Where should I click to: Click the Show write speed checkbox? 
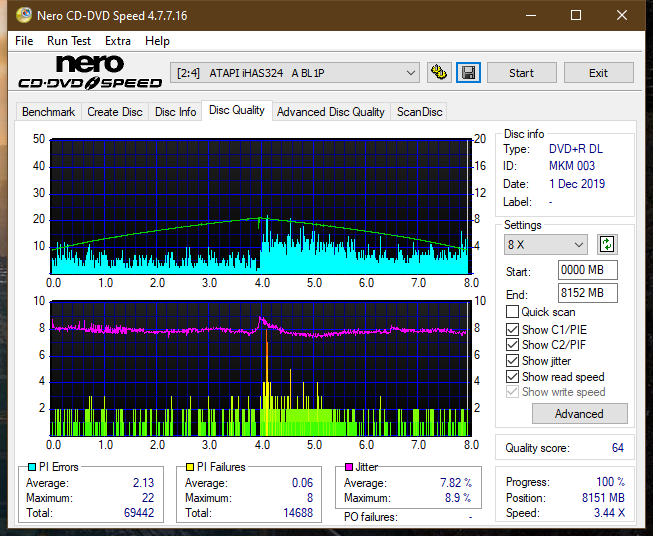[x=512, y=392]
